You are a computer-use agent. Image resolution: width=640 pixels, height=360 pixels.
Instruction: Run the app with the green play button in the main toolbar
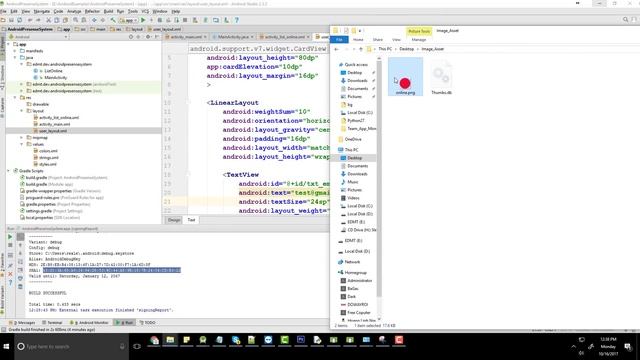pyautogui.click(x=143, y=20)
